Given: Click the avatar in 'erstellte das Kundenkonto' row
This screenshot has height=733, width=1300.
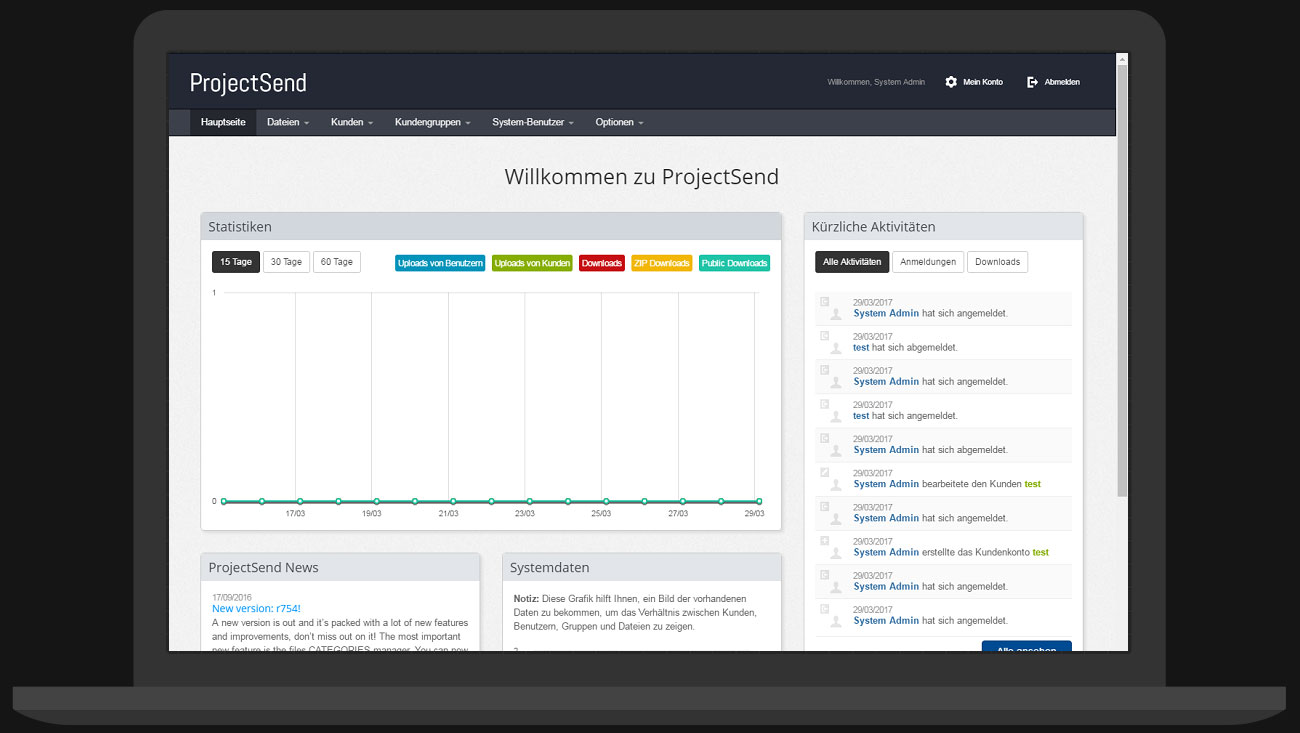Looking at the screenshot, I should (836, 552).
